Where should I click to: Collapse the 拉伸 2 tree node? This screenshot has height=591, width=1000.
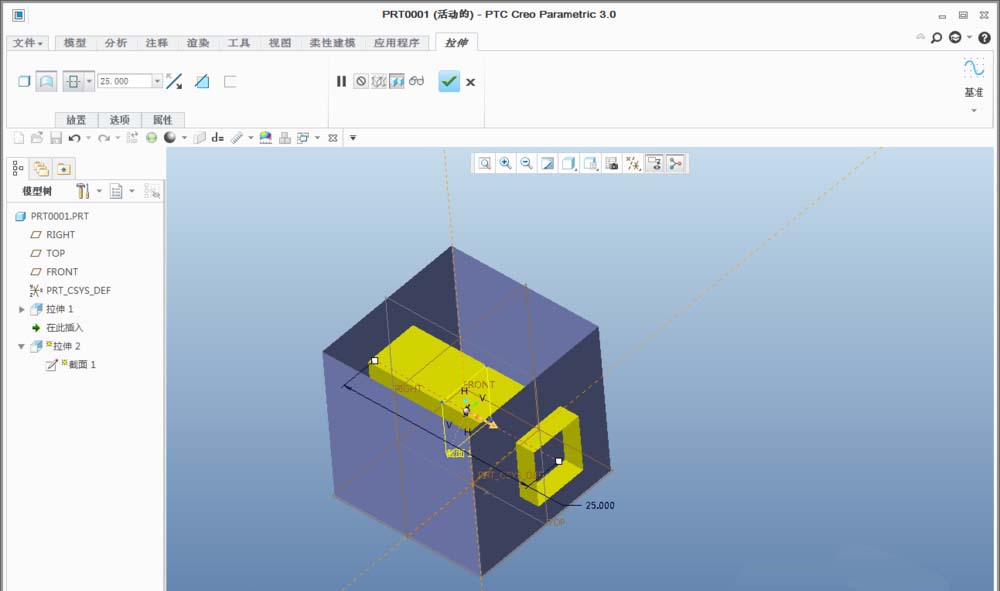tap(22, 346)
